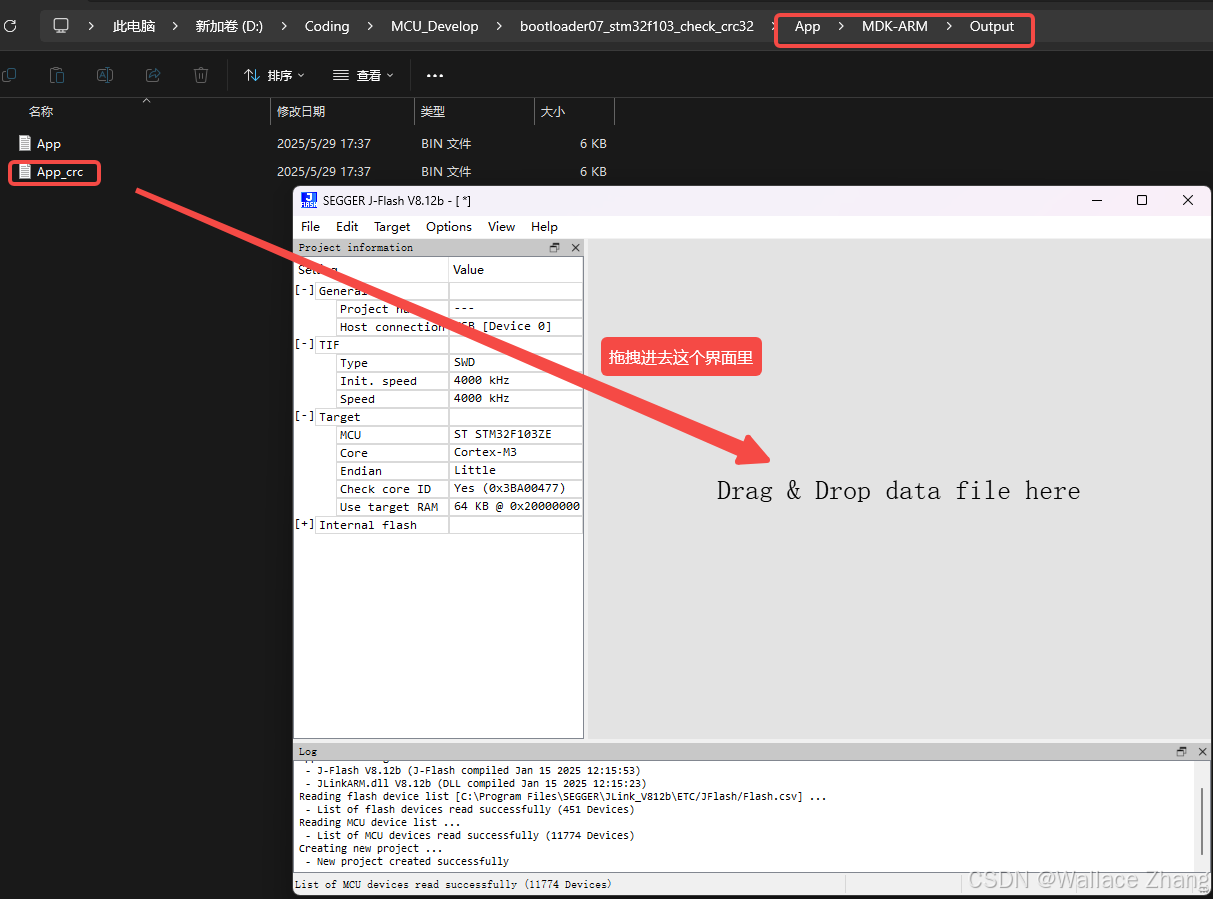The height and width of the screenshot is (899, 1213).
Task: Click the status bar 'List of MCU devices' text
Action: 453,884
